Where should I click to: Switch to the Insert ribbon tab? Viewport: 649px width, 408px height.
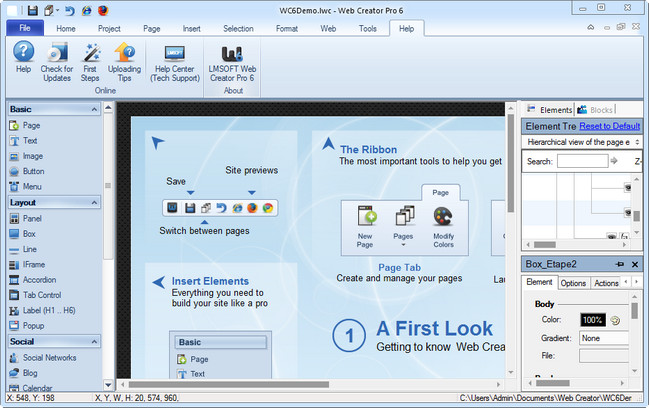pyautogui.click(x=192, y=29)
